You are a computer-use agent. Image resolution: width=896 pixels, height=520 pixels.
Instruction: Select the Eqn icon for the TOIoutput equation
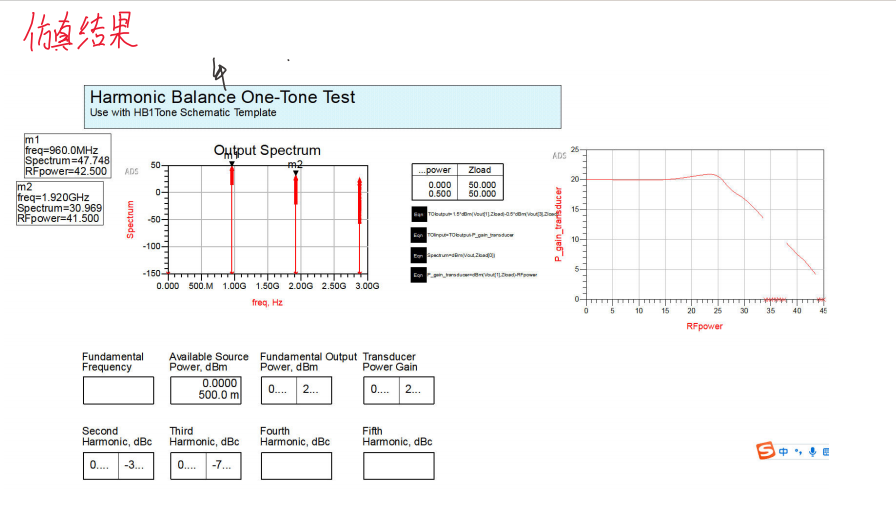(x=418, y=214)
